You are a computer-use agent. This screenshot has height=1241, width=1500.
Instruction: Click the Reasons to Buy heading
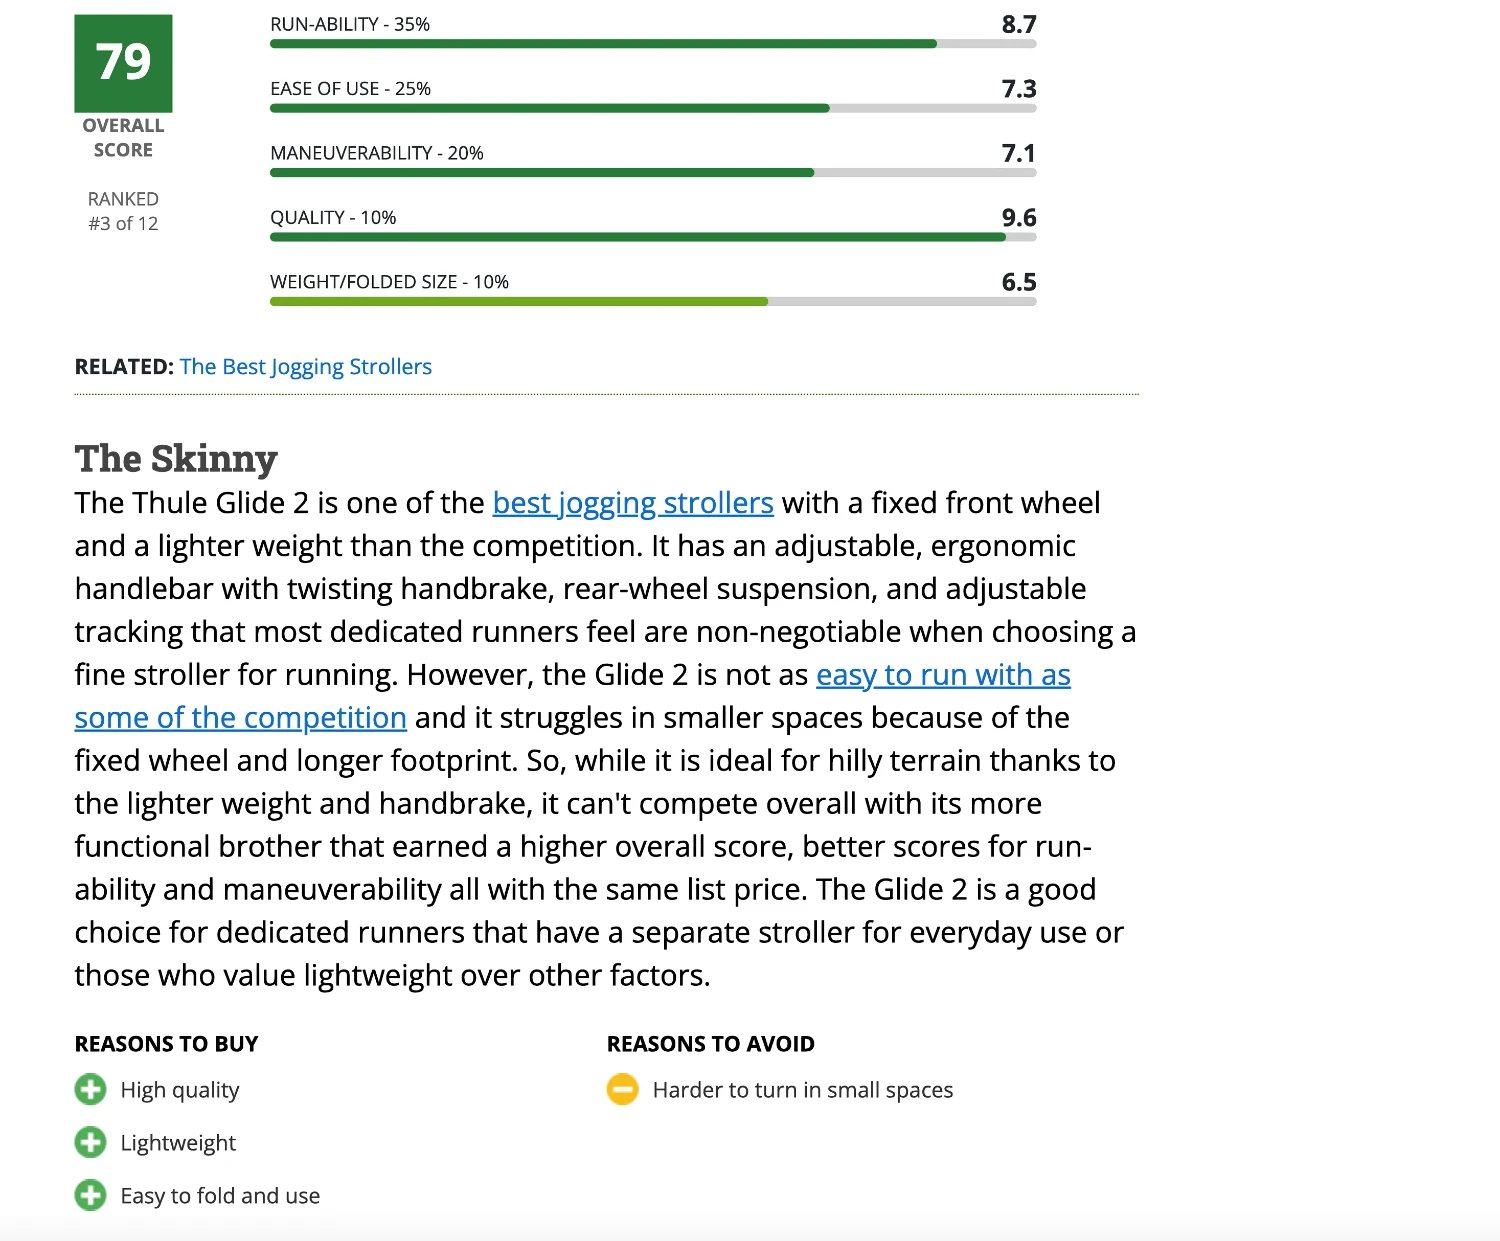click(x=166, y=1044)
